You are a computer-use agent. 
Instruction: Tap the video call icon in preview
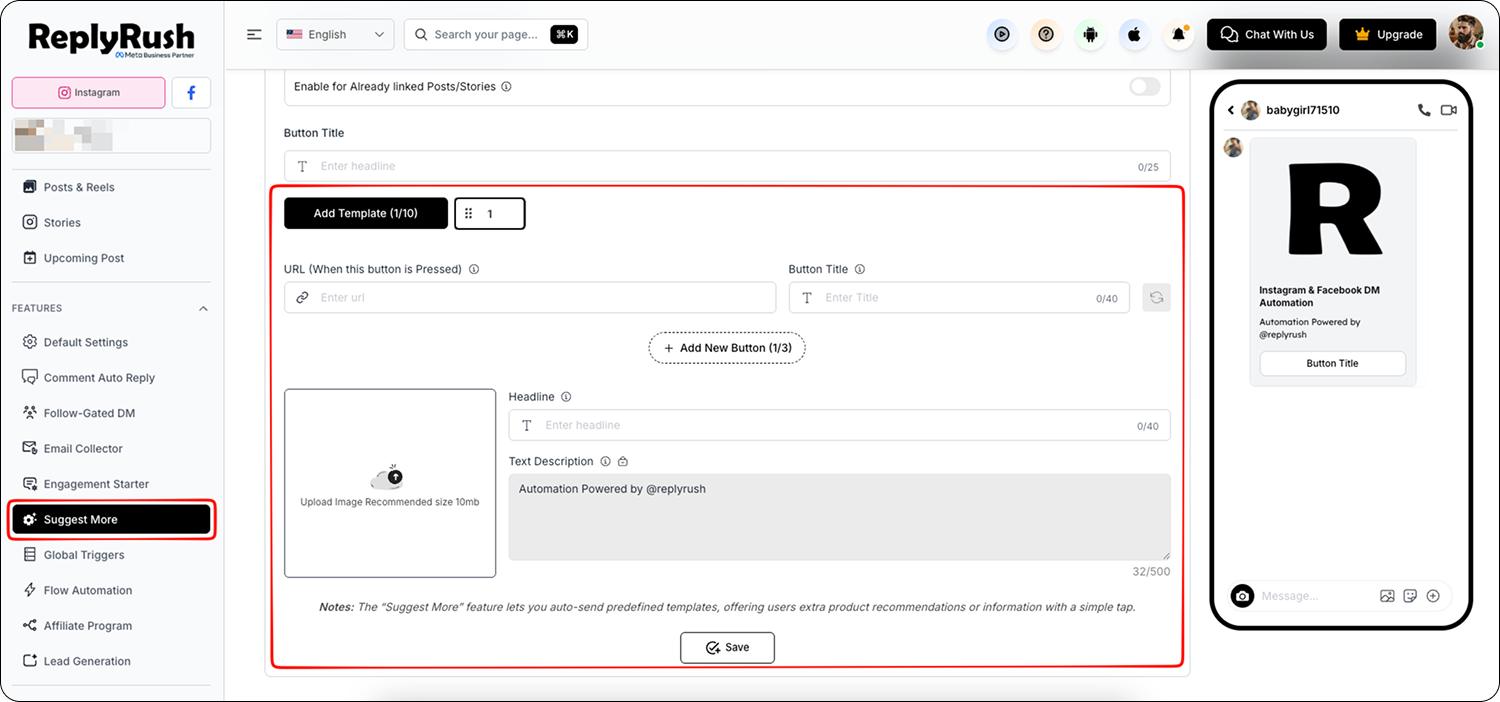tap(1448, 110)
